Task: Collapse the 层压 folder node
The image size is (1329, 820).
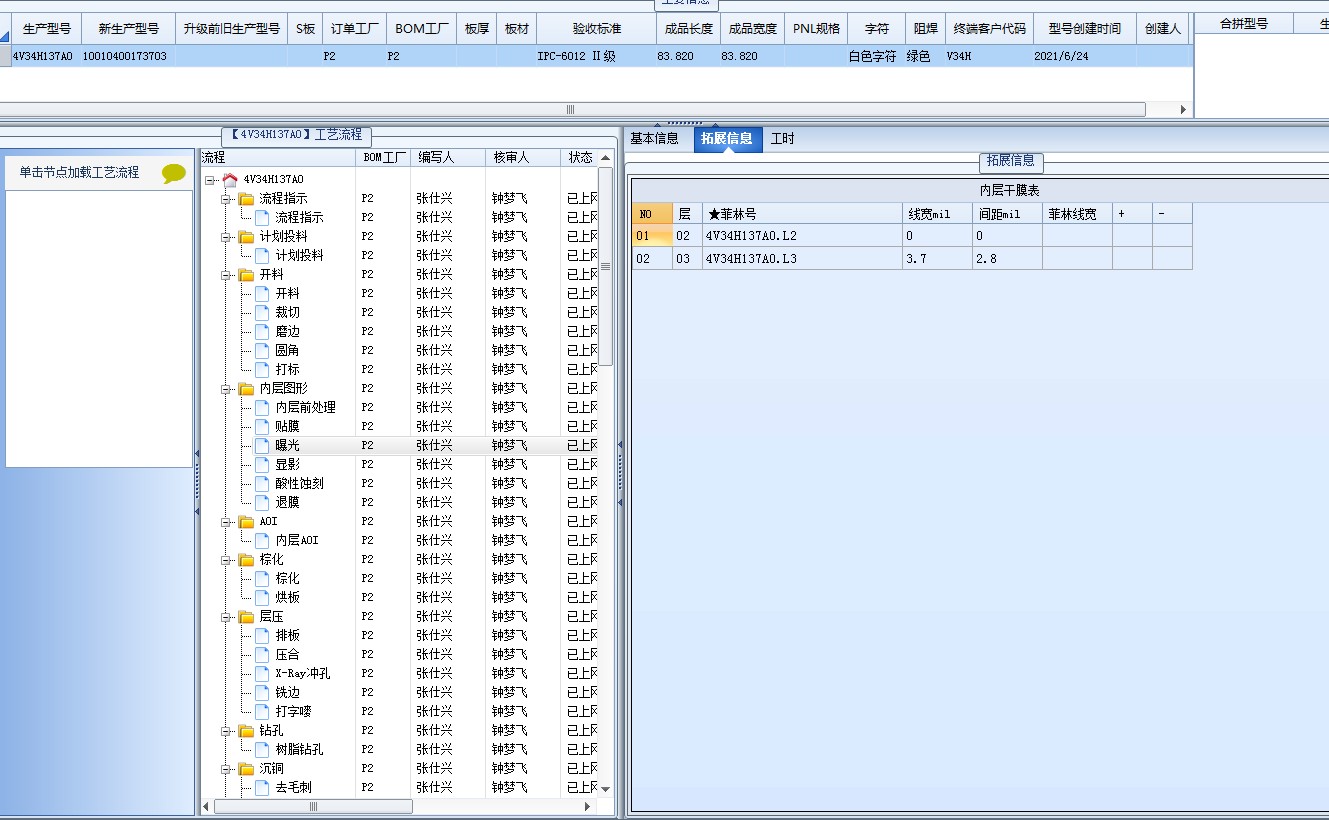Action: 227,617
